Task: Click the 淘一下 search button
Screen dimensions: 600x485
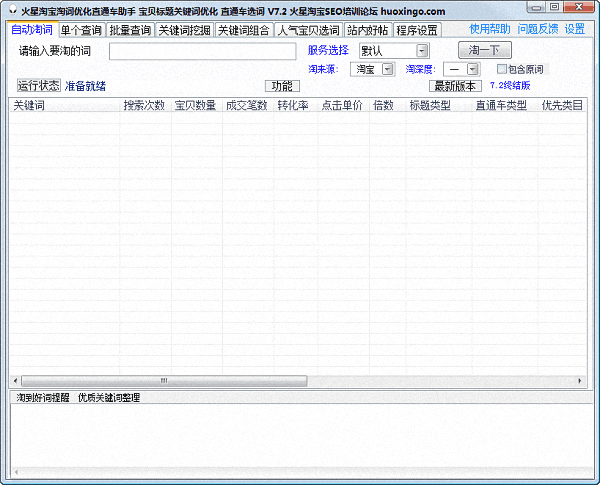Action: tap(484, 50)
